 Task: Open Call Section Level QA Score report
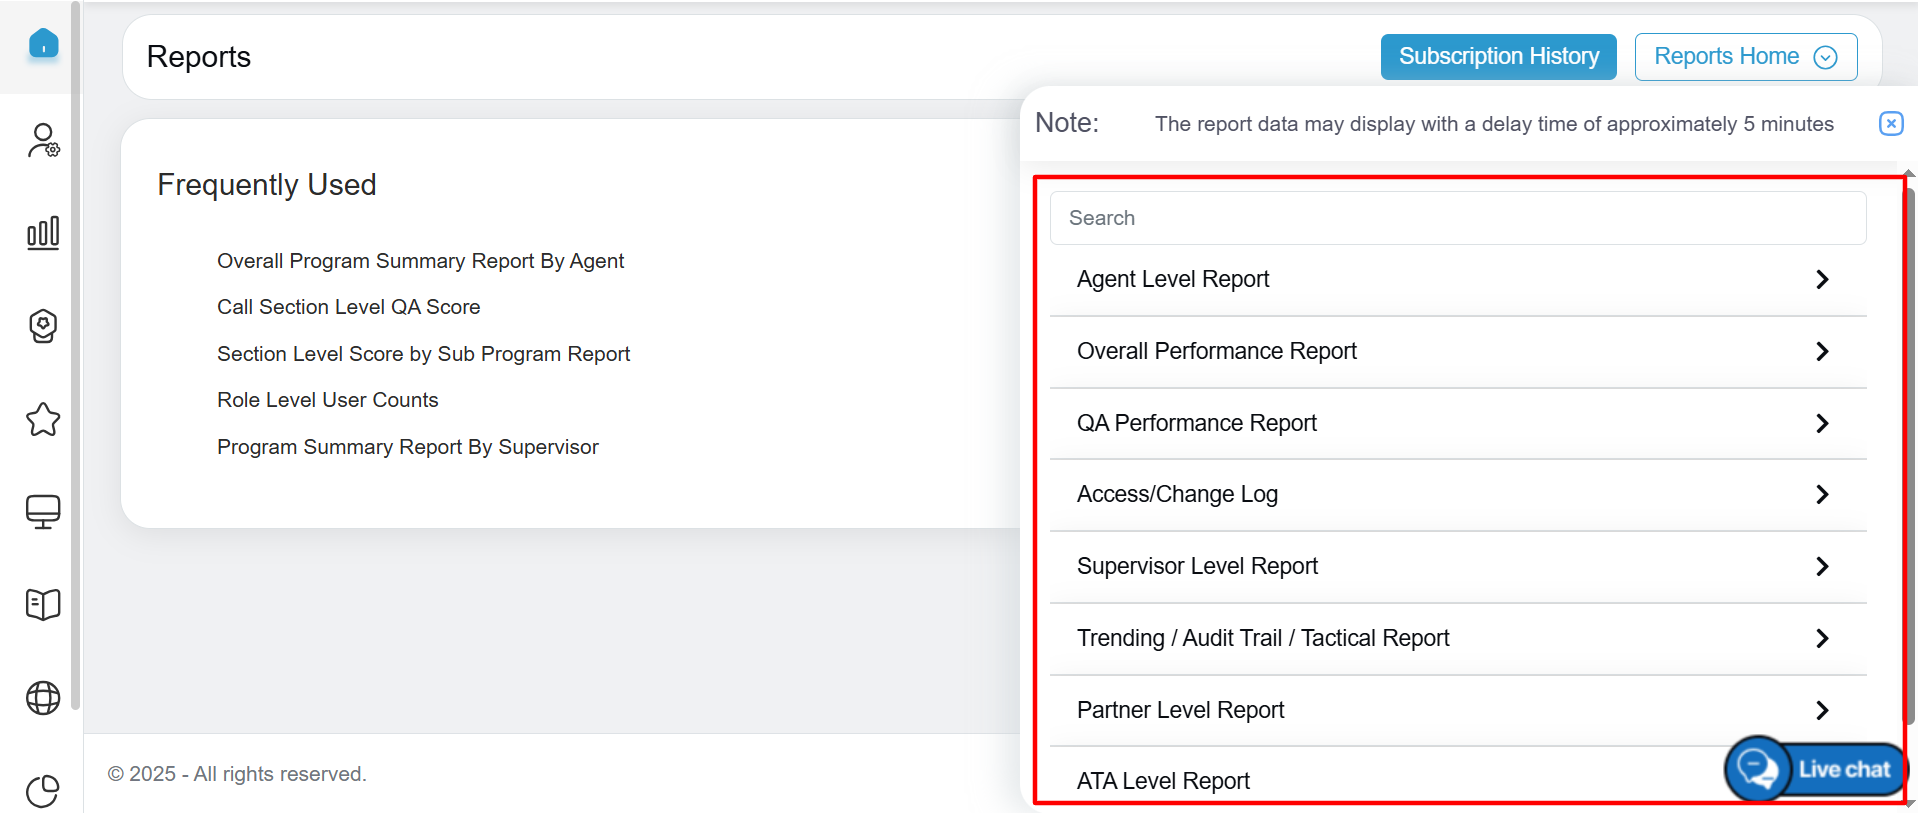pyautogui.click(x=348, y=307)
